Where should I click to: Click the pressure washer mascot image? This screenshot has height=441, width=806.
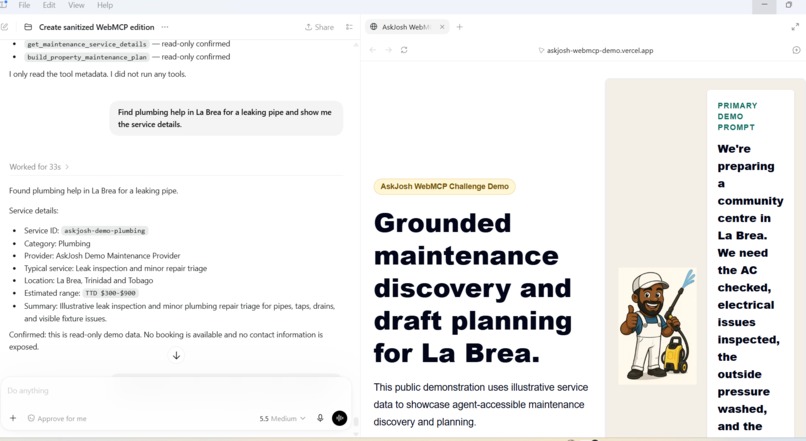pyautogui.click(x=657, y=326)
